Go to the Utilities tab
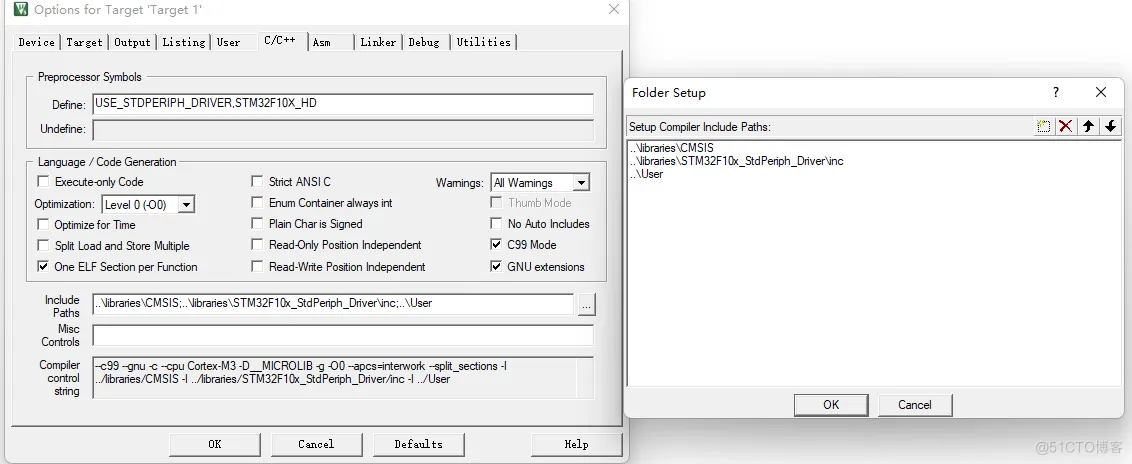1132x464 pixels. coord(484,43)
